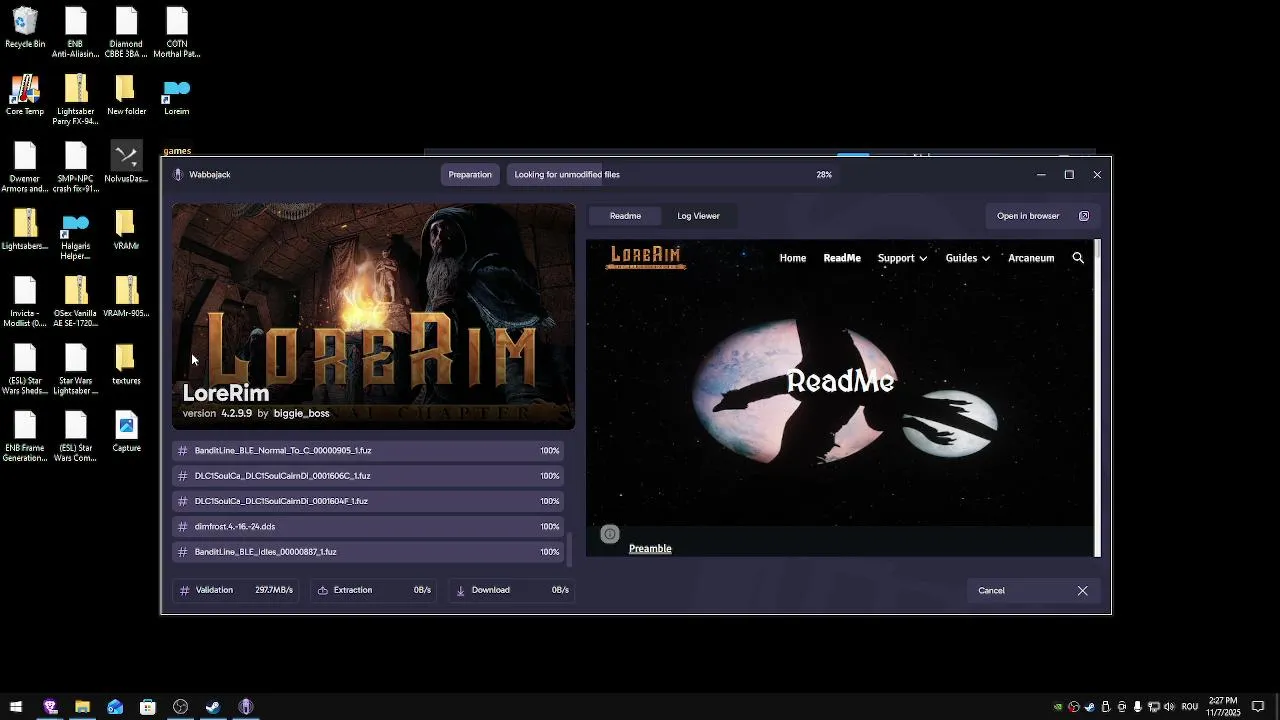Click the version 4.2.9.9 text
This screenshot has width=1280, height=720.
217,413
